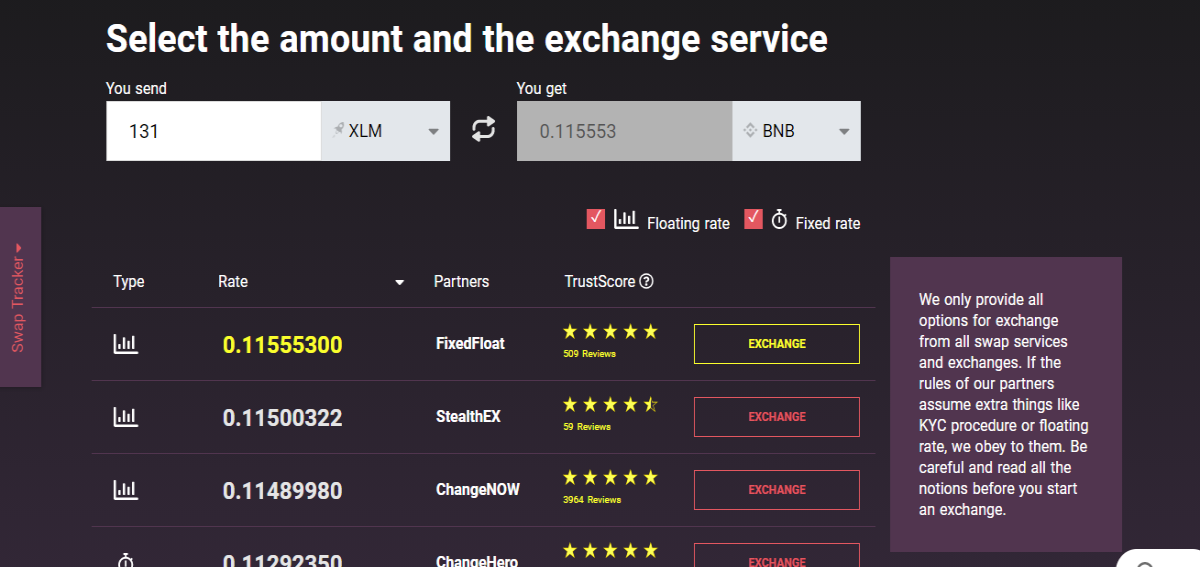Image resolution: width=1200 pixels, height=567 pixels.
Task: Click the star rating for StealthEX
Action: [x=610, y=404]
